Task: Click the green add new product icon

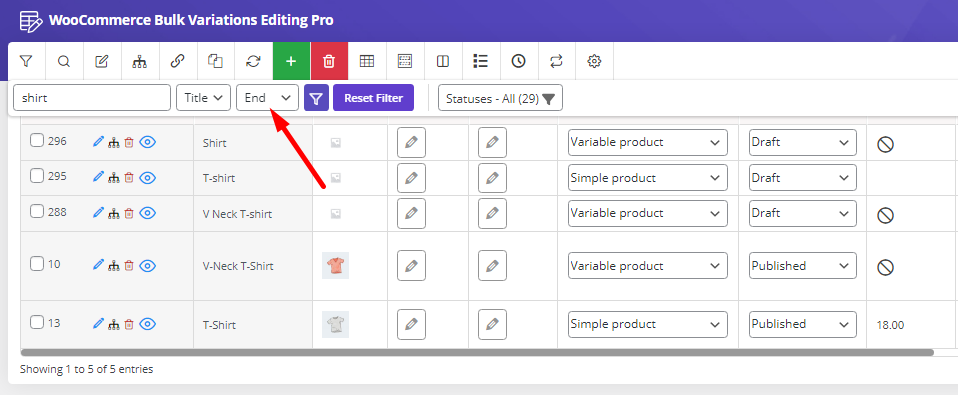Action: tap(291, 61)
